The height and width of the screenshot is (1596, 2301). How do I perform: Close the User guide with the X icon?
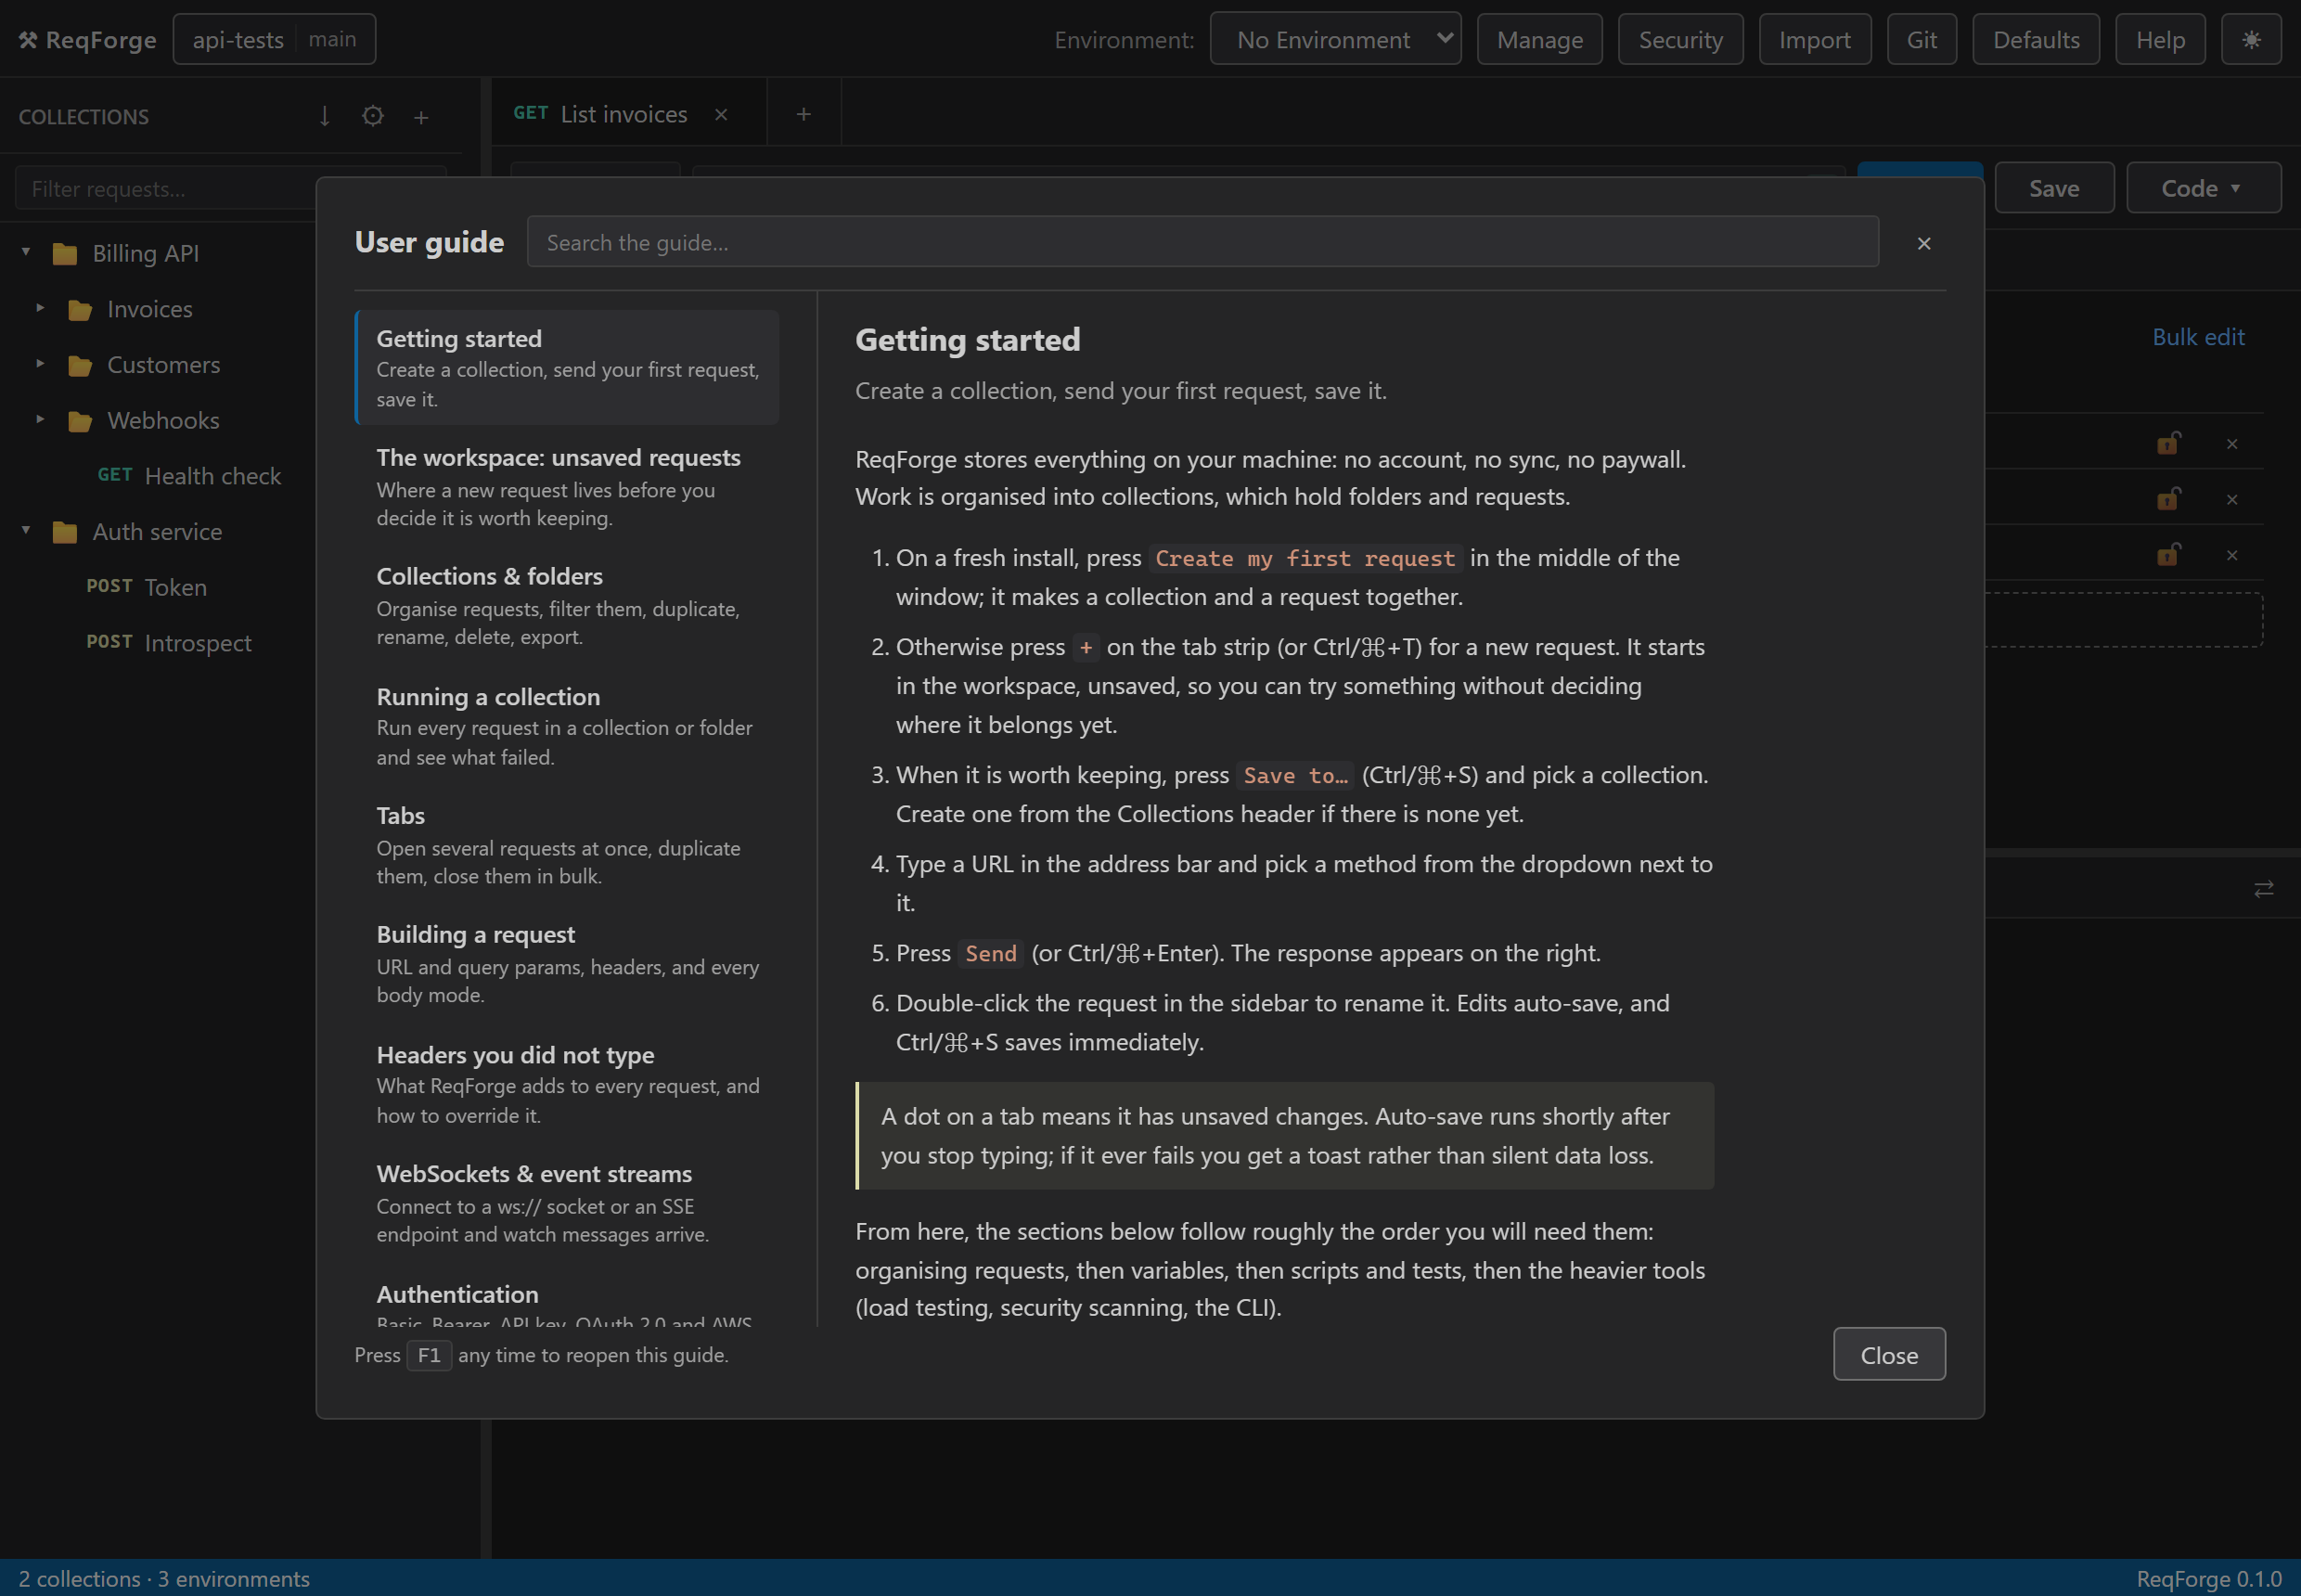pyautogui.click(x=1923, y=243)
